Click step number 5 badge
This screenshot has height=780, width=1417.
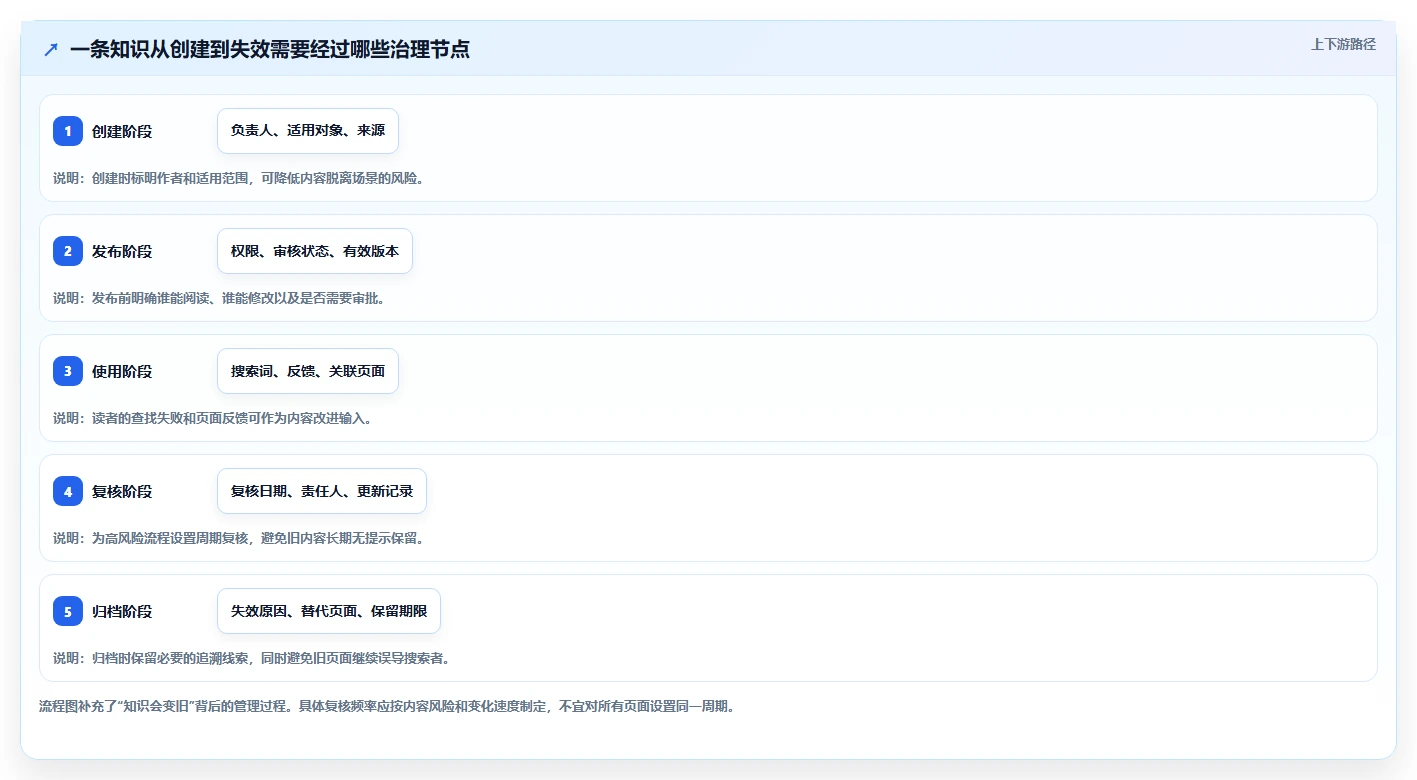[x=68, y=611]
